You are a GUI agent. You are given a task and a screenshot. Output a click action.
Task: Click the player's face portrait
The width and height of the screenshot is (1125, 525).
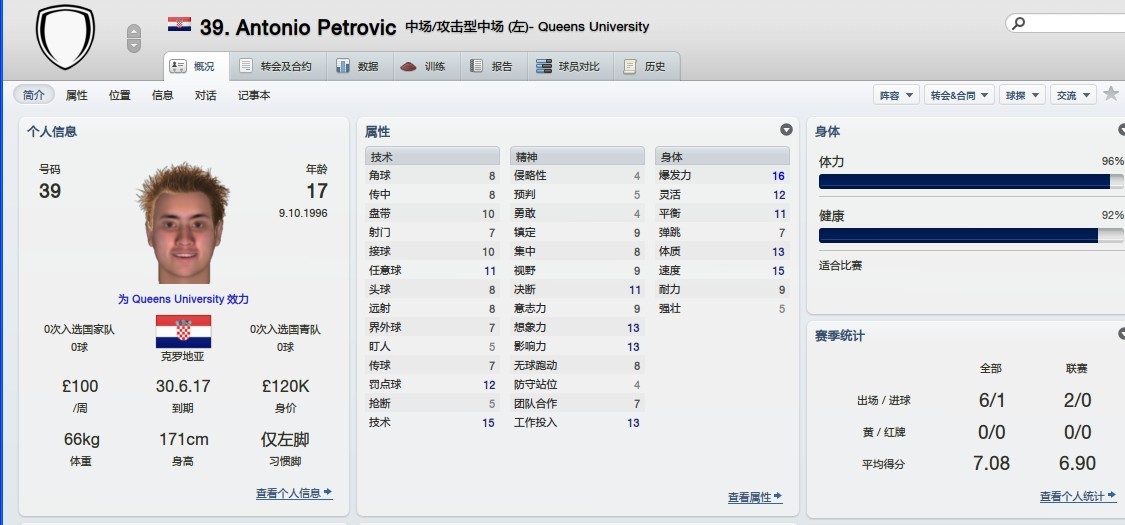182,225
